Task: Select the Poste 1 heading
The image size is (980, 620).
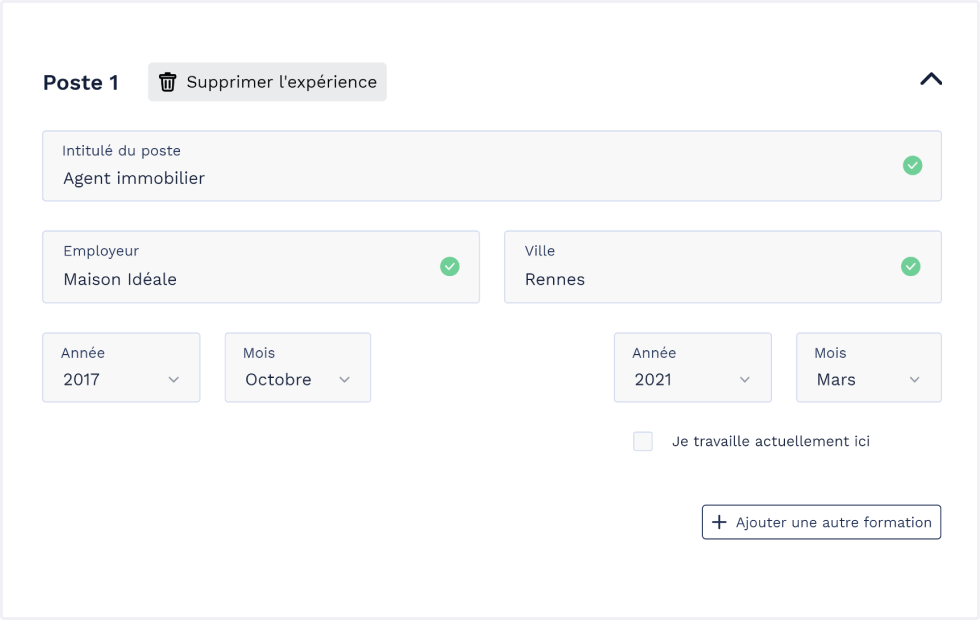Action: point(81,84)
